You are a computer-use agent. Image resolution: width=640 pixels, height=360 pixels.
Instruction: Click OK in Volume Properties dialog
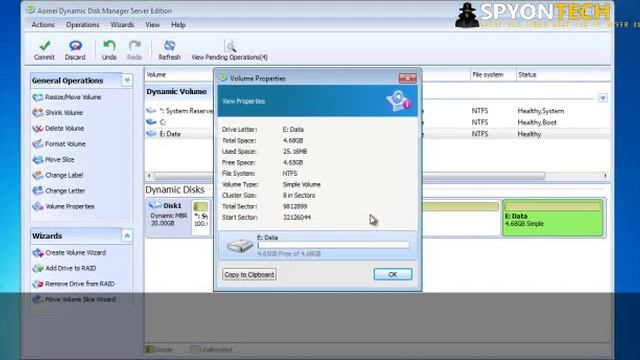tap(393, 274)
